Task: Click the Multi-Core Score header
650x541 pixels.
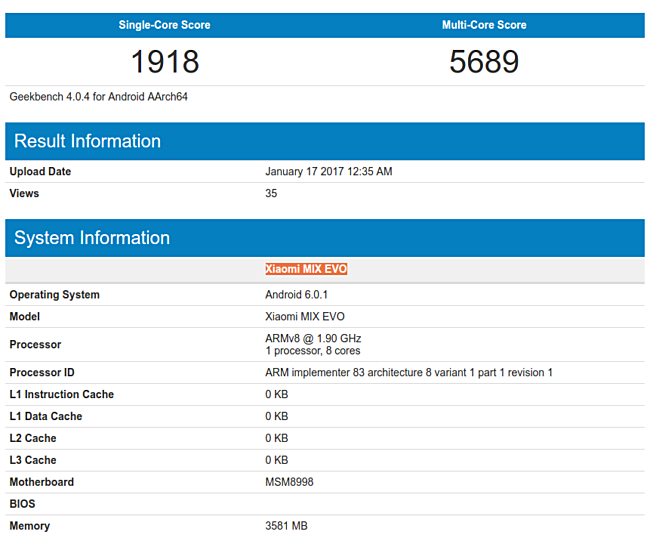Action: pos(484,25)
